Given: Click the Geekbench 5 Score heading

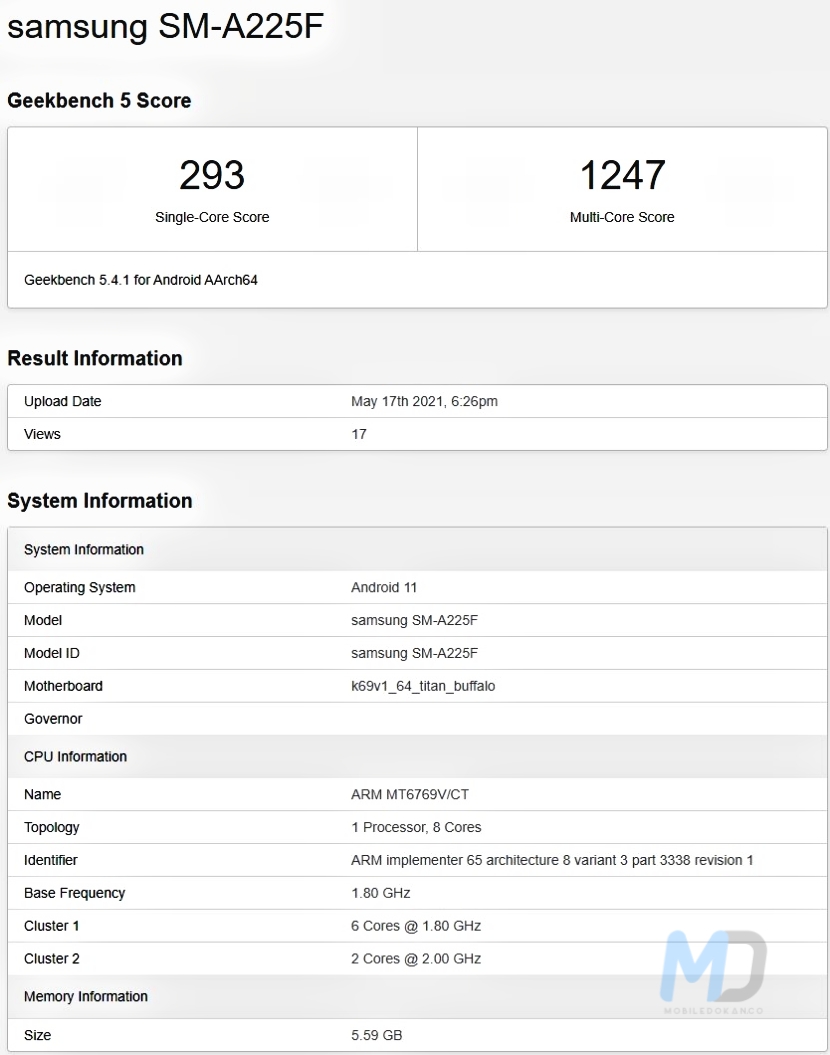Looking at the screenshot, I should point(99,101).
